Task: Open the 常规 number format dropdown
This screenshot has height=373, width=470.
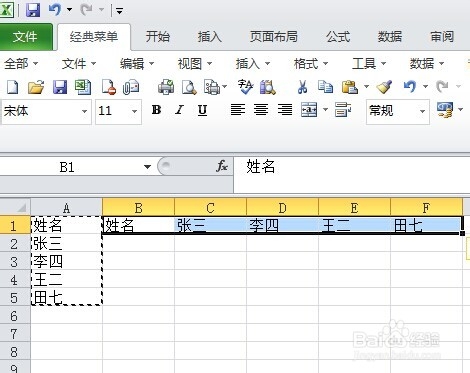Action: (x=422, y=111)
